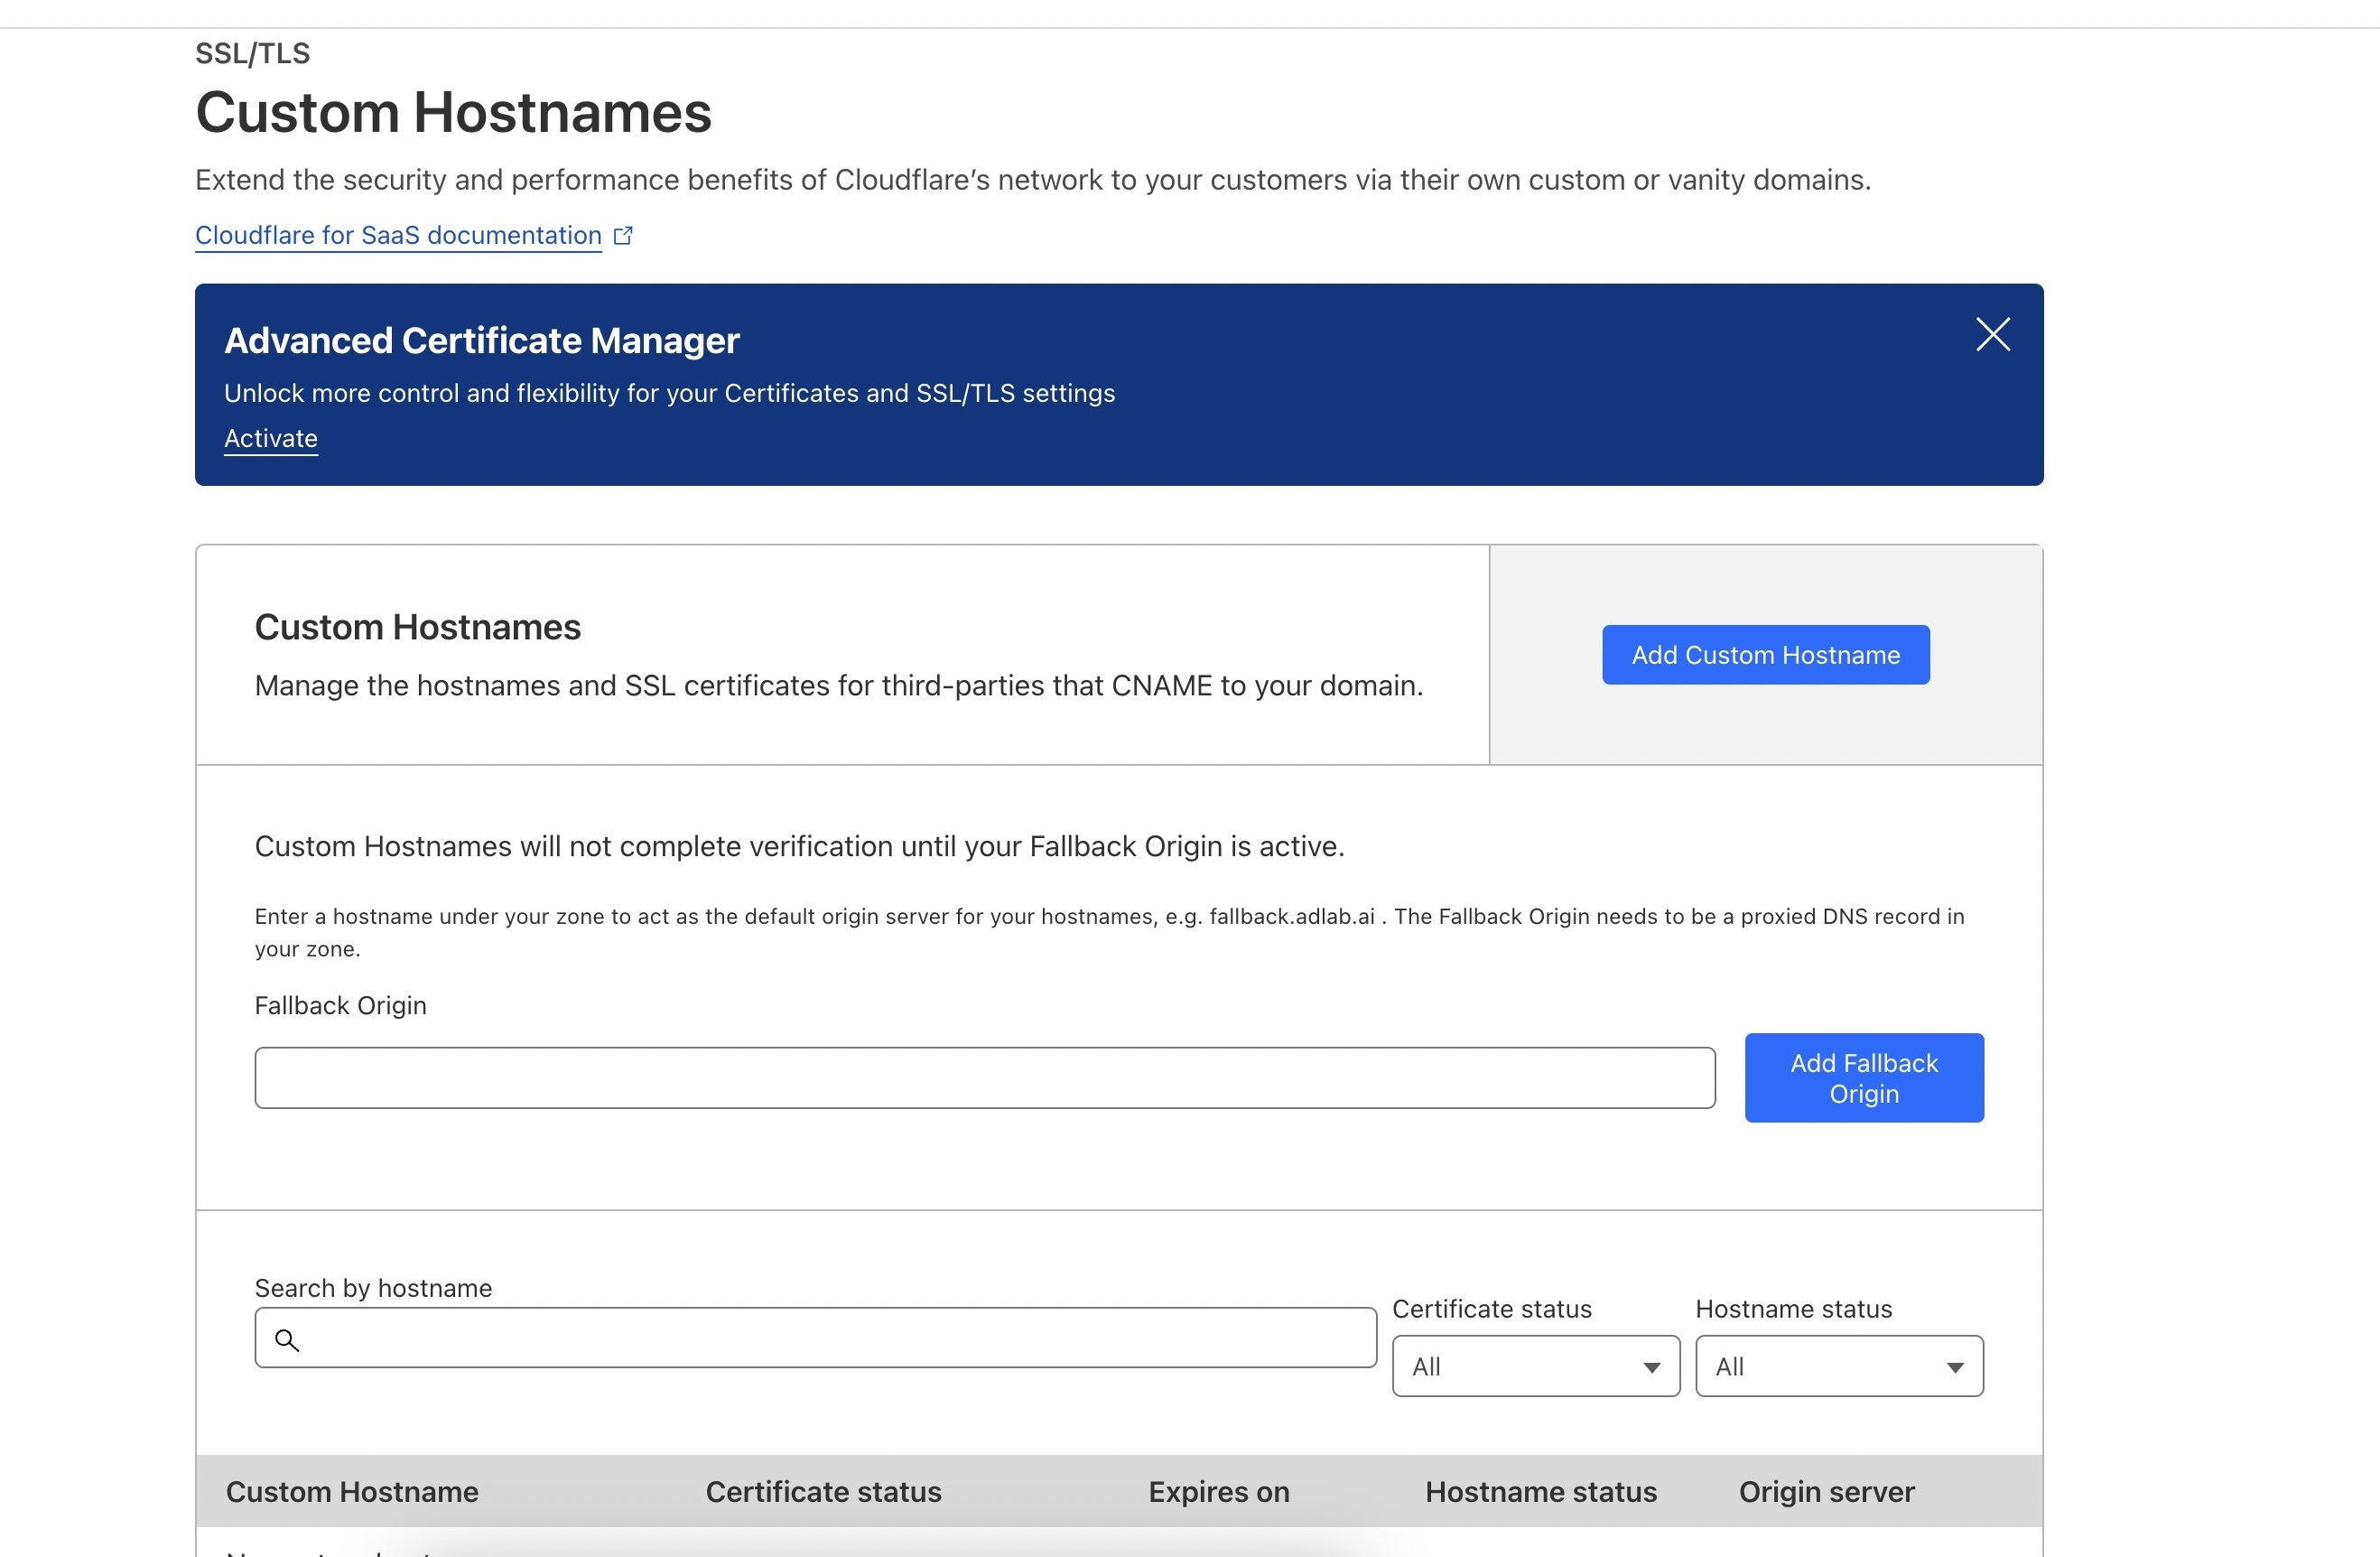Focus the Fallback Origin text field
Viewport: 2380px width, 1557px height.
click(984, 1077)
